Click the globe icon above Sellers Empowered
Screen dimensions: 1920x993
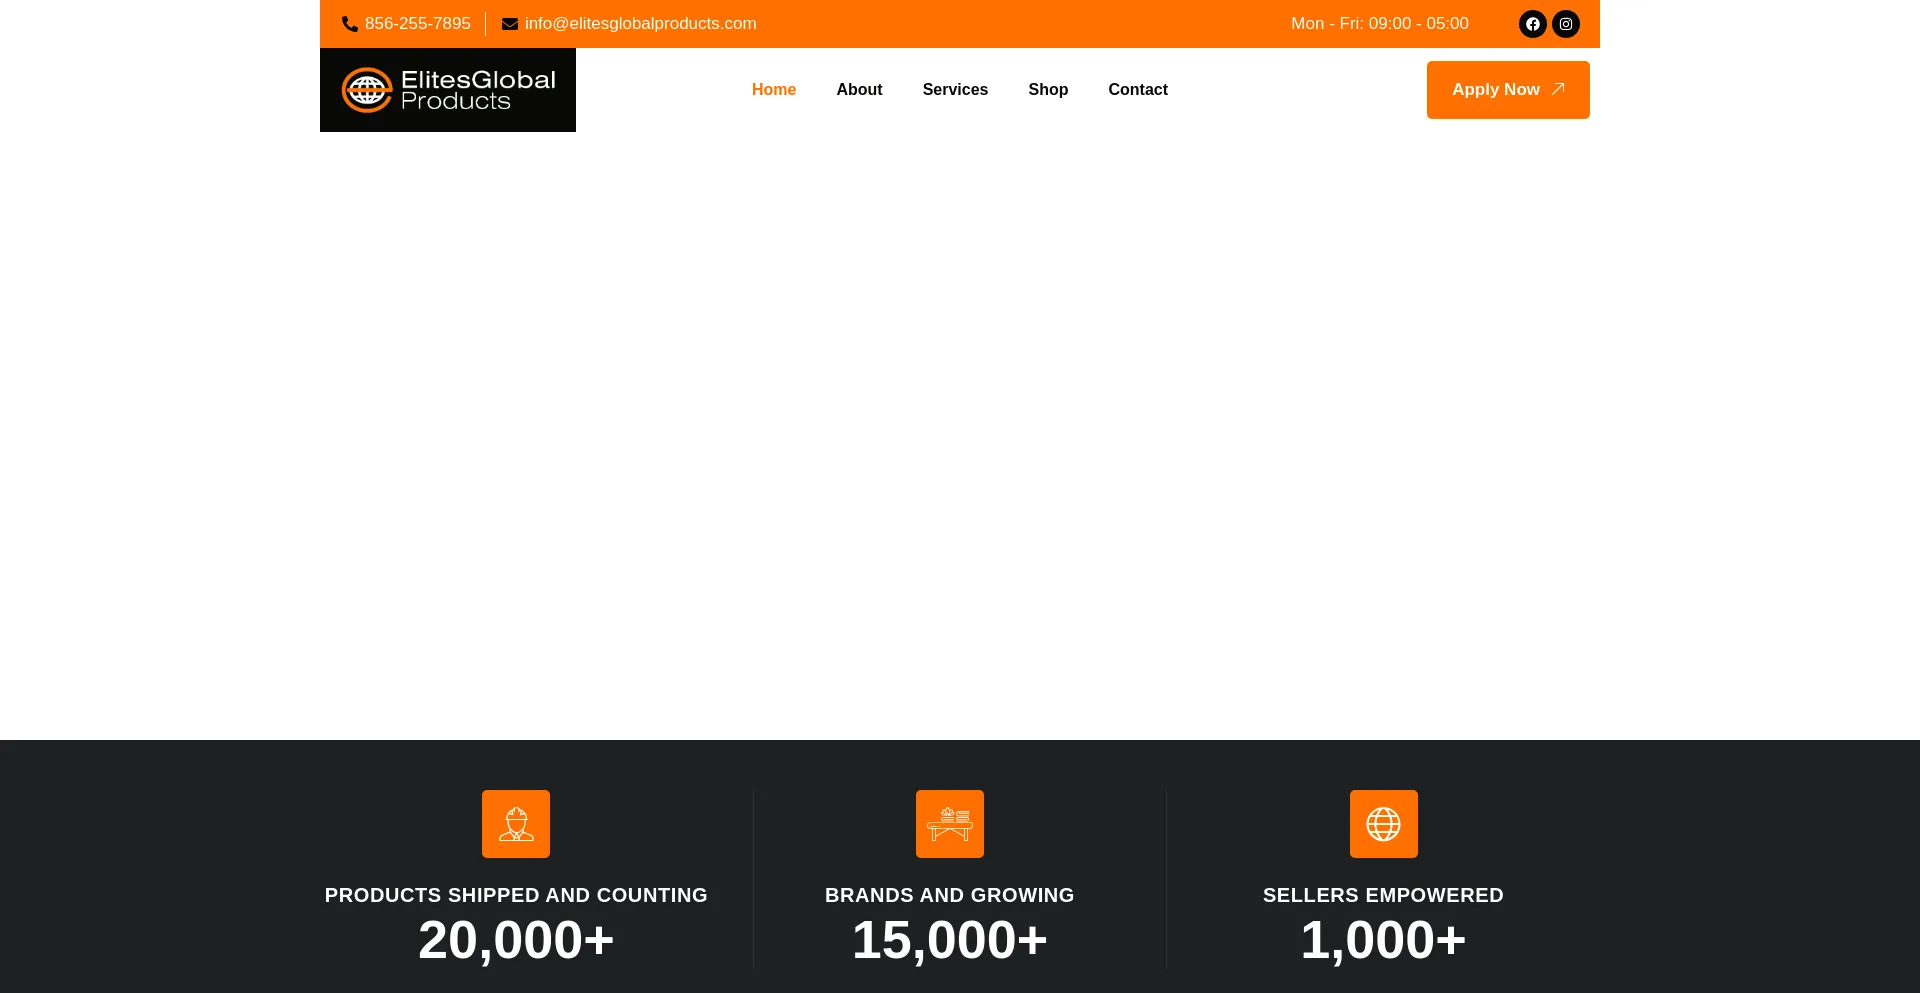tap(1383, 824)
